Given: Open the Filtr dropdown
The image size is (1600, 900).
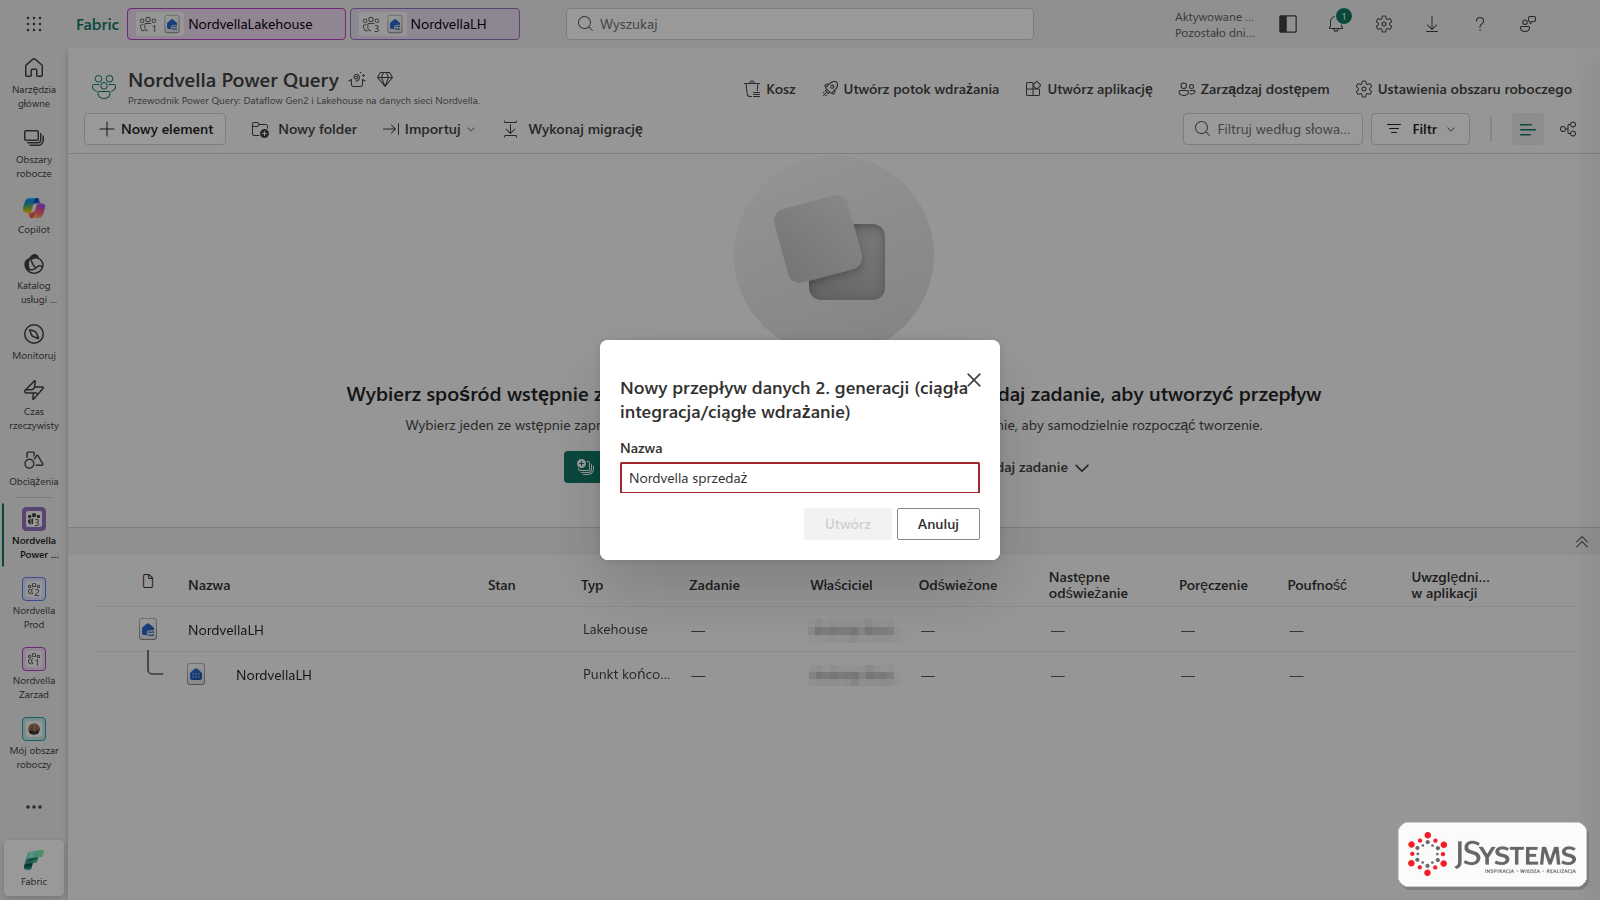Looking at the screenshot, I should 1420,129.
